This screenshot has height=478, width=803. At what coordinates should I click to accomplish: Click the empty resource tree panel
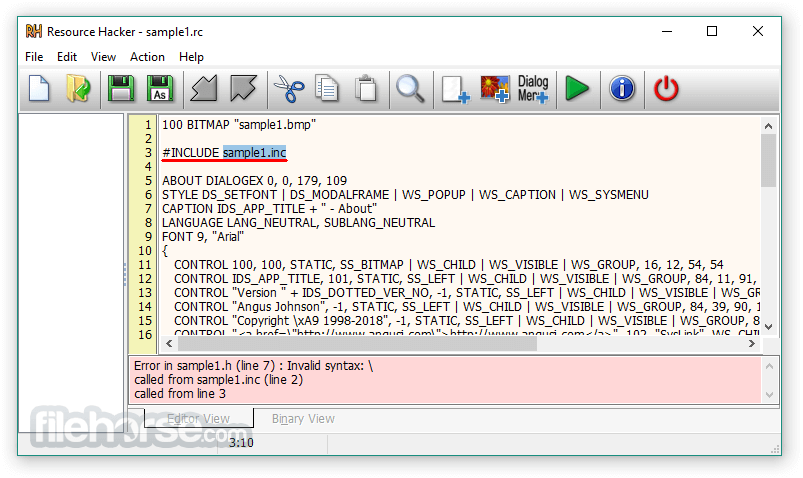click(x=71, y=273)
